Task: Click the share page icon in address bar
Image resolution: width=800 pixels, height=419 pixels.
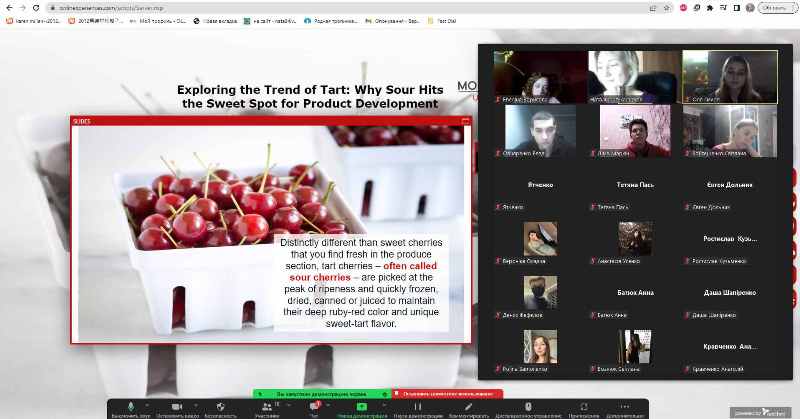Action: tap(653, 8)
